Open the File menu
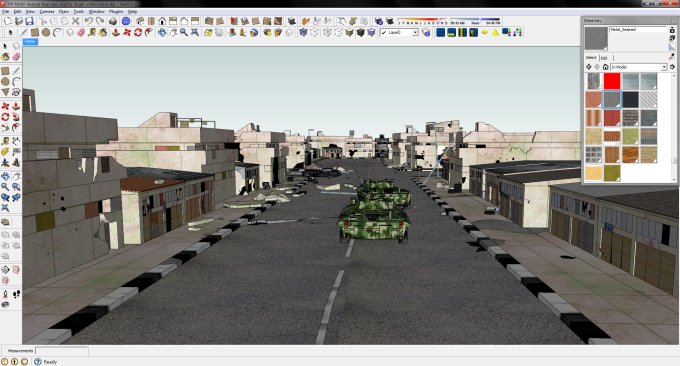 coord(6,12)
